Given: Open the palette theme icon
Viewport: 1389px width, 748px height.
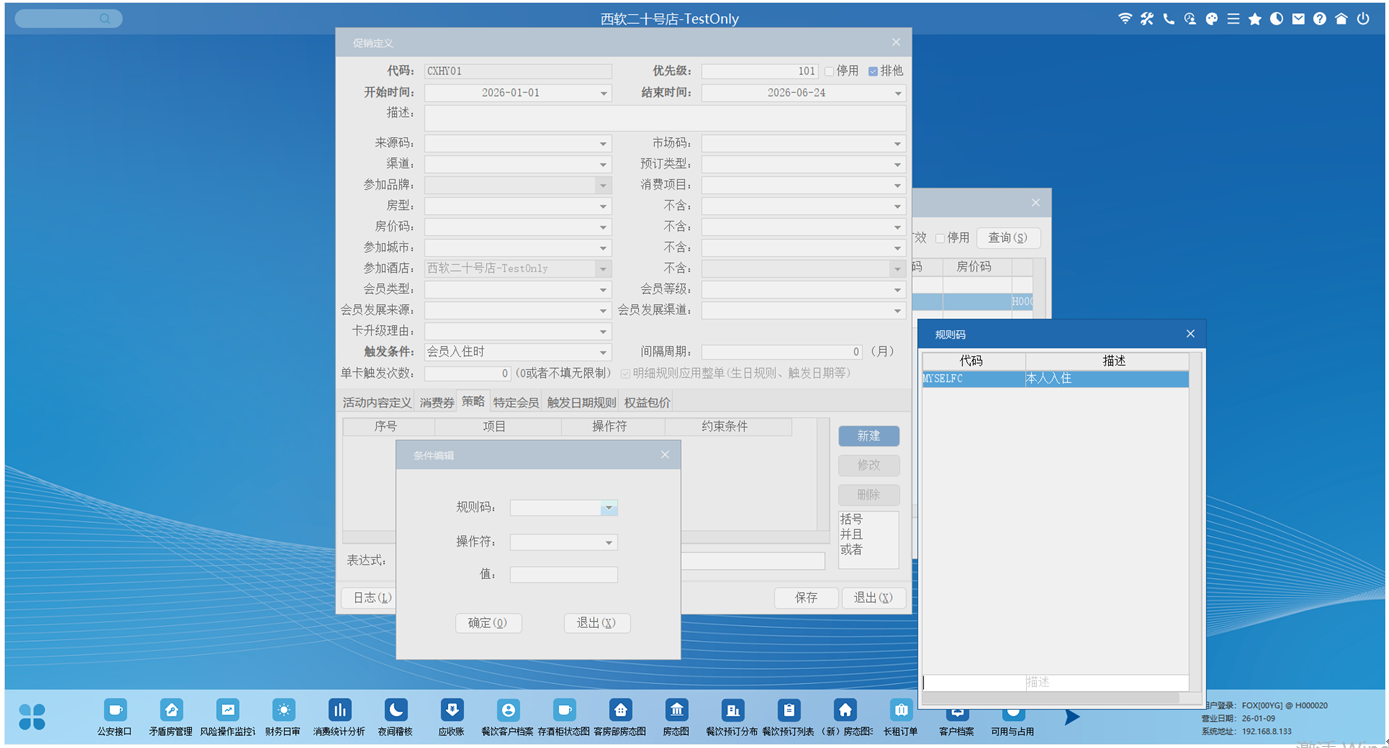Looking at the screenshot, I should click(1212, 18).
